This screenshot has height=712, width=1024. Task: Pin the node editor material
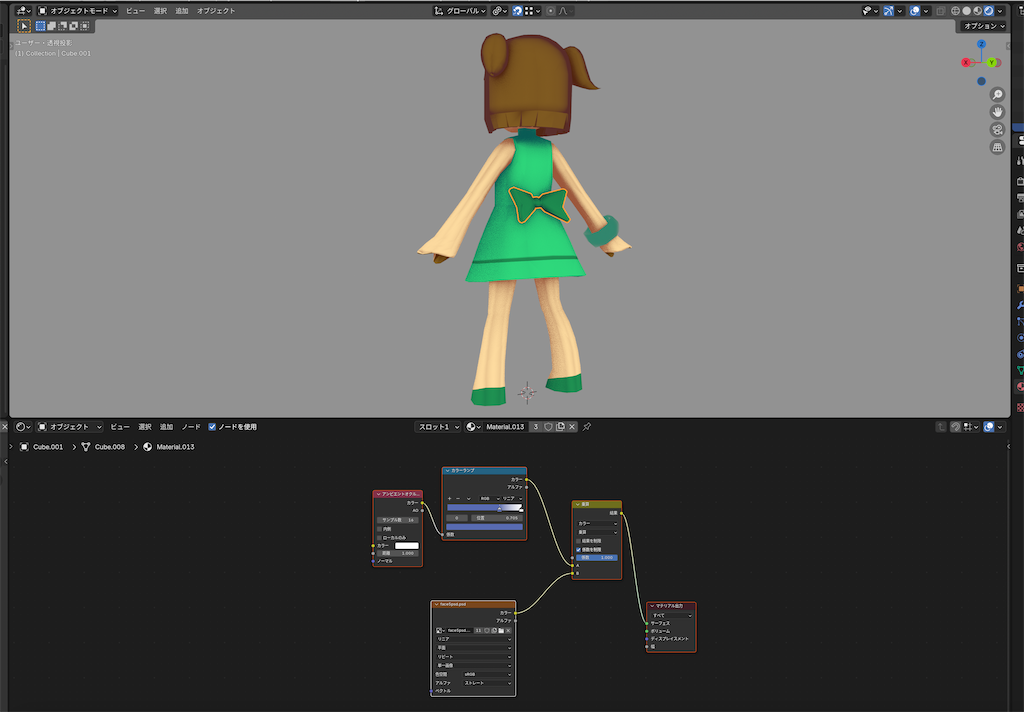pos(586,427)
